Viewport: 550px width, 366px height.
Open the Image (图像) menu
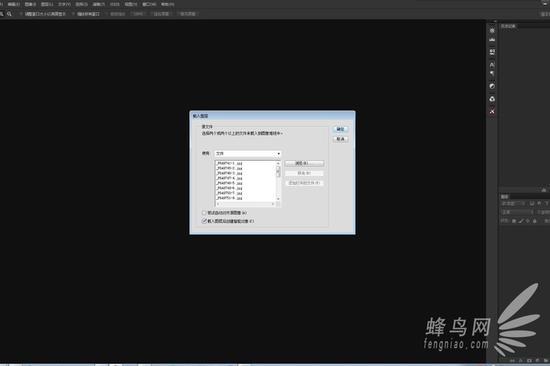coord(30,4)
